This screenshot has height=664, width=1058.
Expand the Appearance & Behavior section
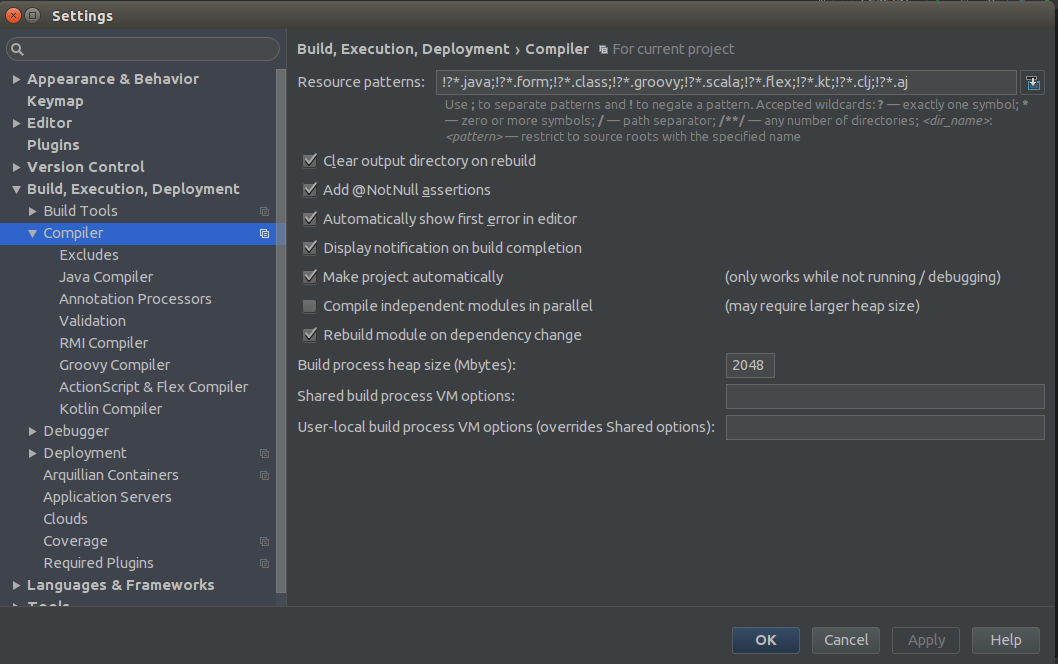pyautogui.click(x=16, y=79)
